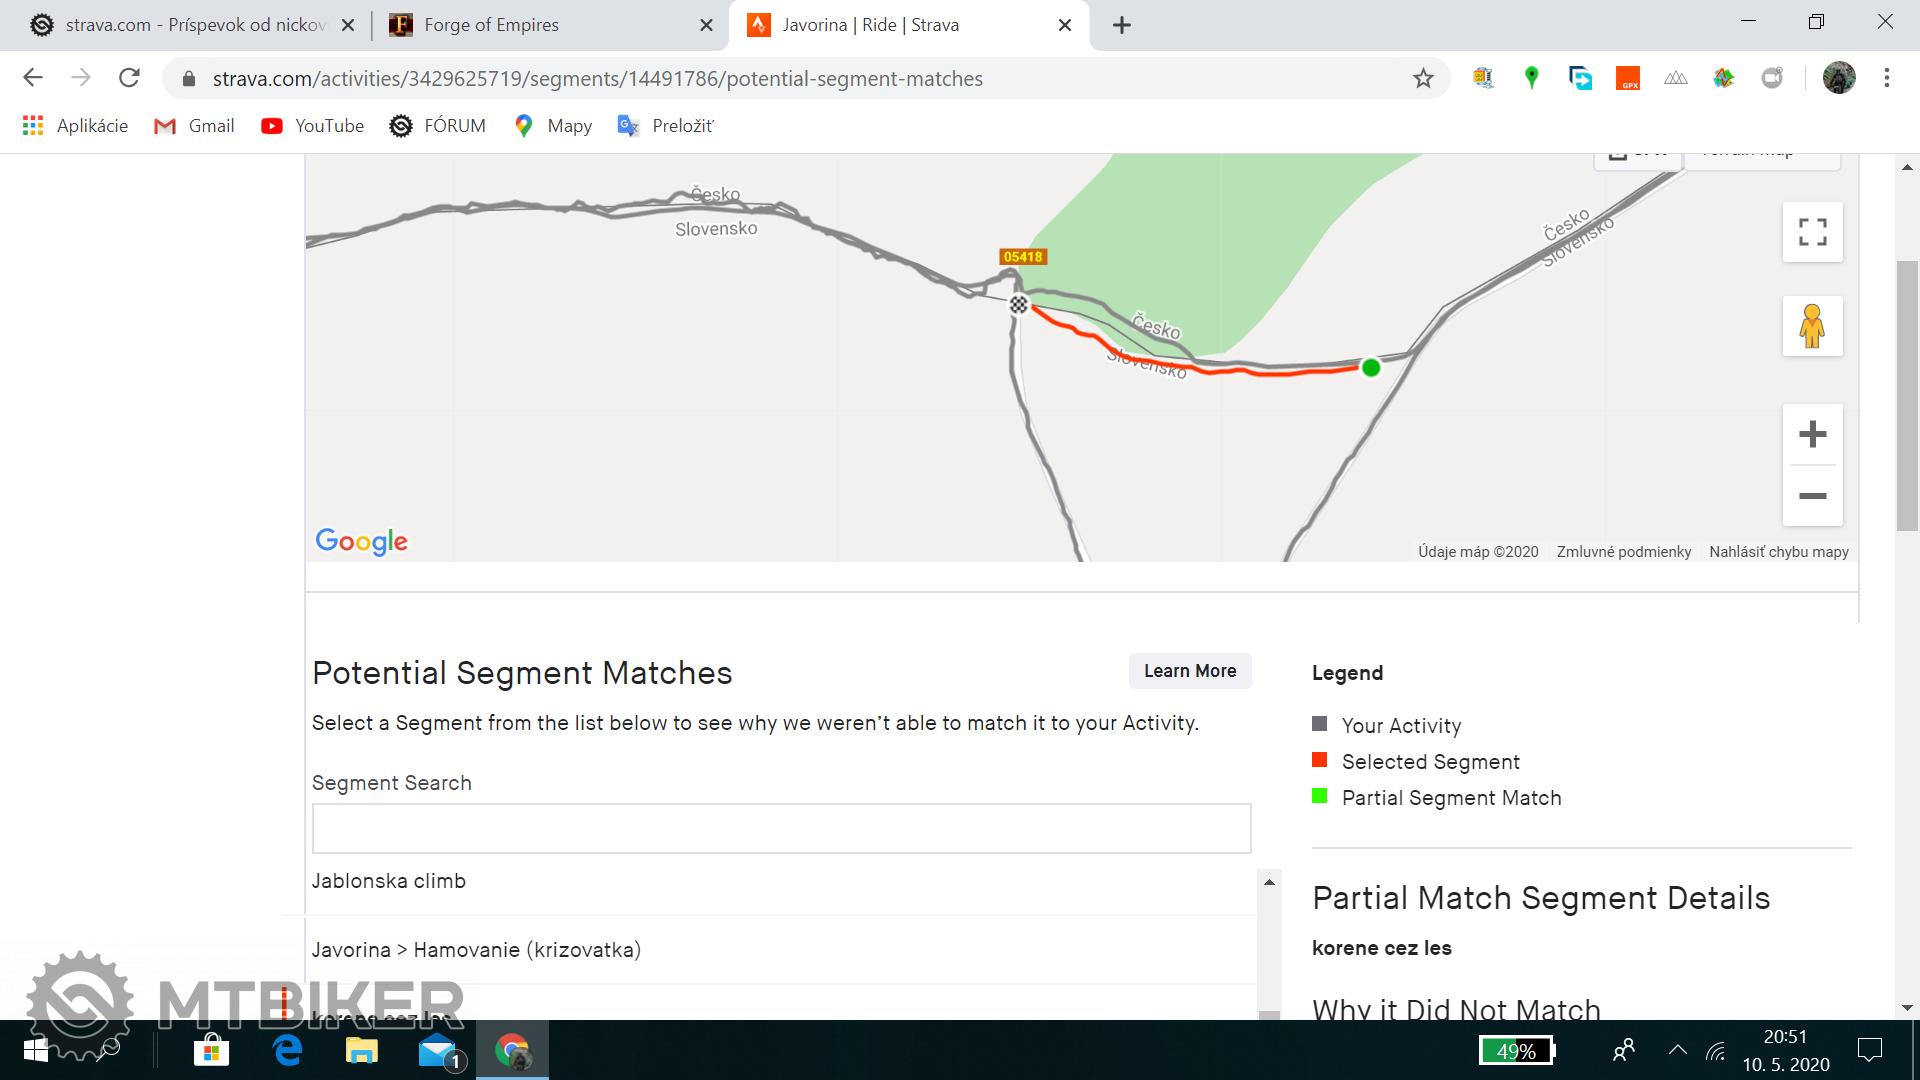Viewport: 1920px width, 1080px height.
Task: Select the Jablonska climb segment
Action: [x=389, y=881]
